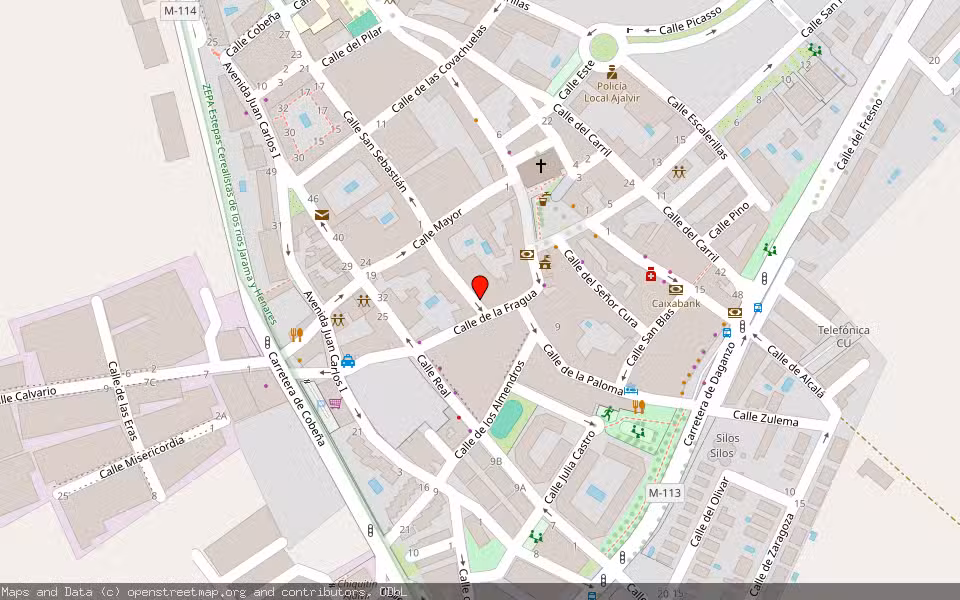Open the openstreetmap.org attribution link
Viewport: 960px width, 600px height.
pyautogui.click(x=186, y=592)
